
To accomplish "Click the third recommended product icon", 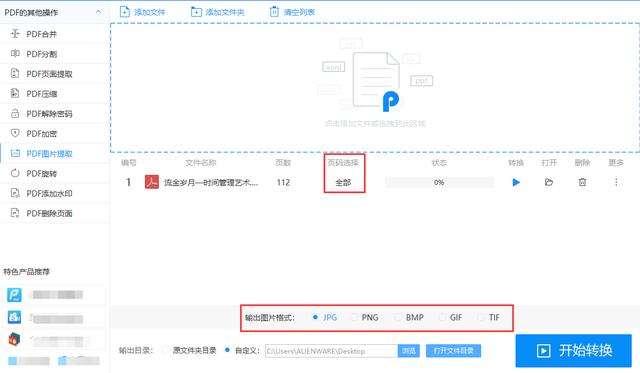I will click(14, 339).
